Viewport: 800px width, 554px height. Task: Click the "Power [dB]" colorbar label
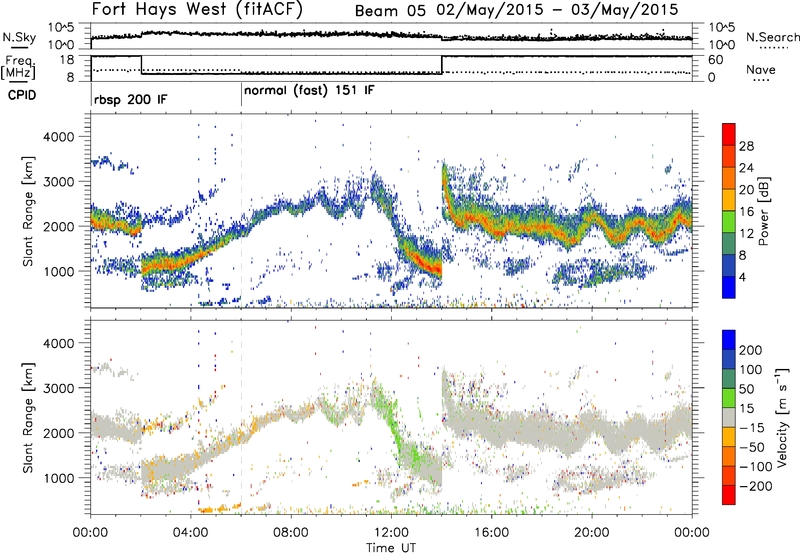pos(764,211)
